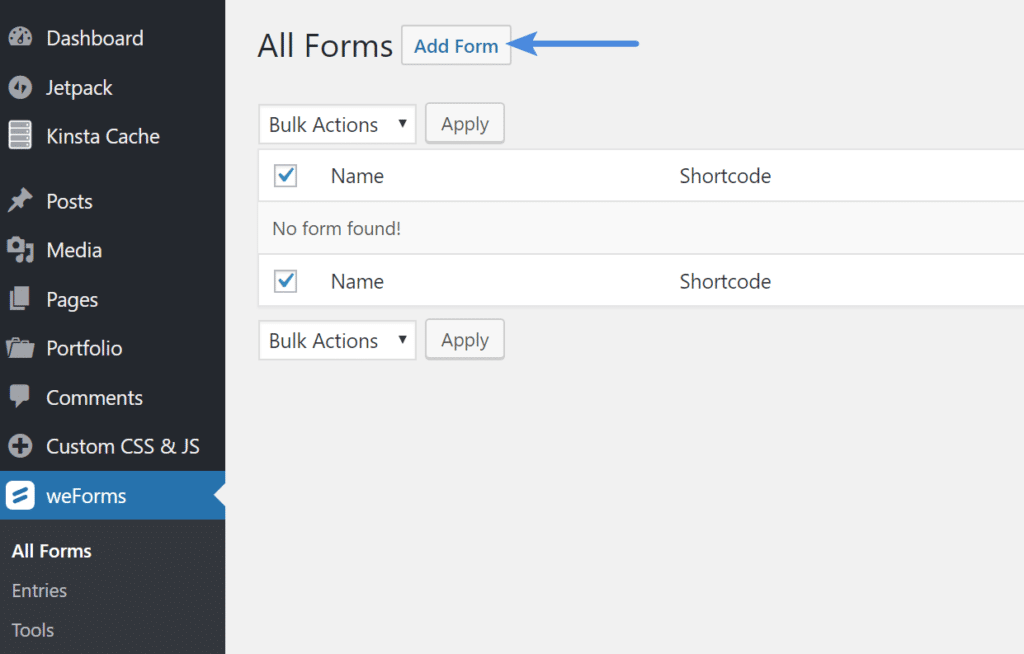This screenshot has height=654, width=1024.
Task: Toggle the checkbox next to the lower Name header
Action: coord(285,281)
